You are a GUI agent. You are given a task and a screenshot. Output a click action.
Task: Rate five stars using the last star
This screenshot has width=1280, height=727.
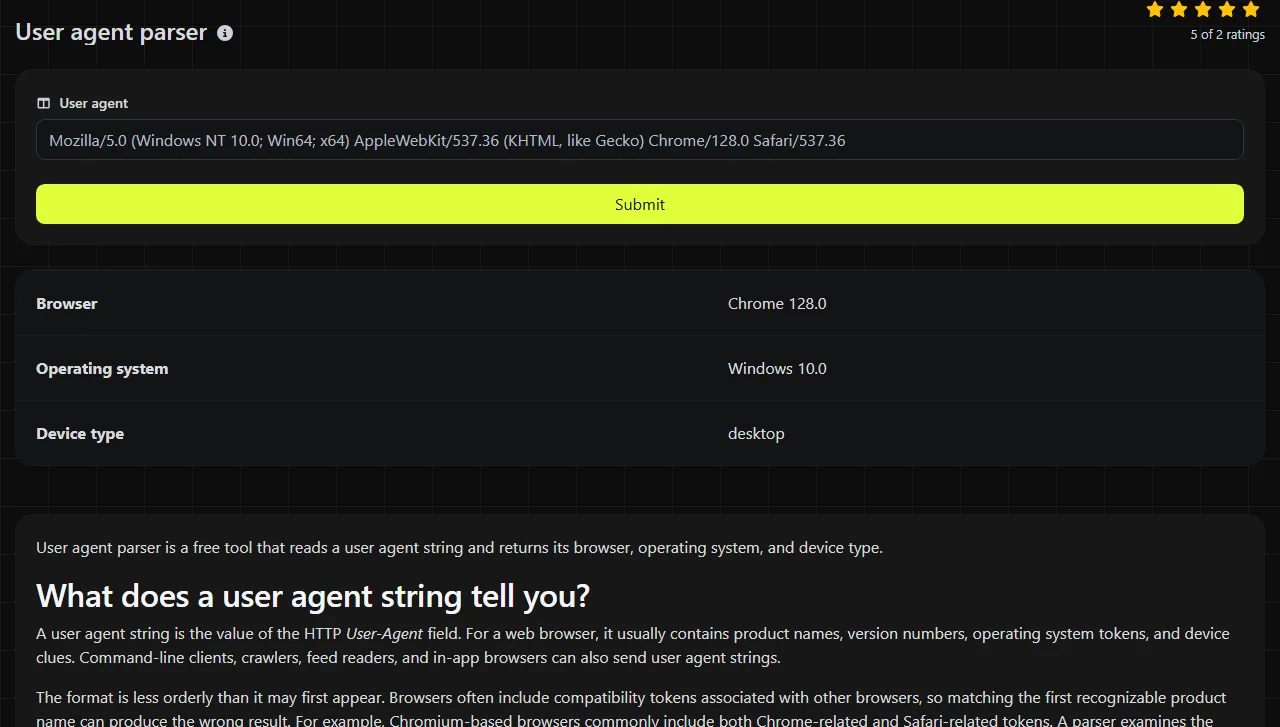tap(1251, 10)
